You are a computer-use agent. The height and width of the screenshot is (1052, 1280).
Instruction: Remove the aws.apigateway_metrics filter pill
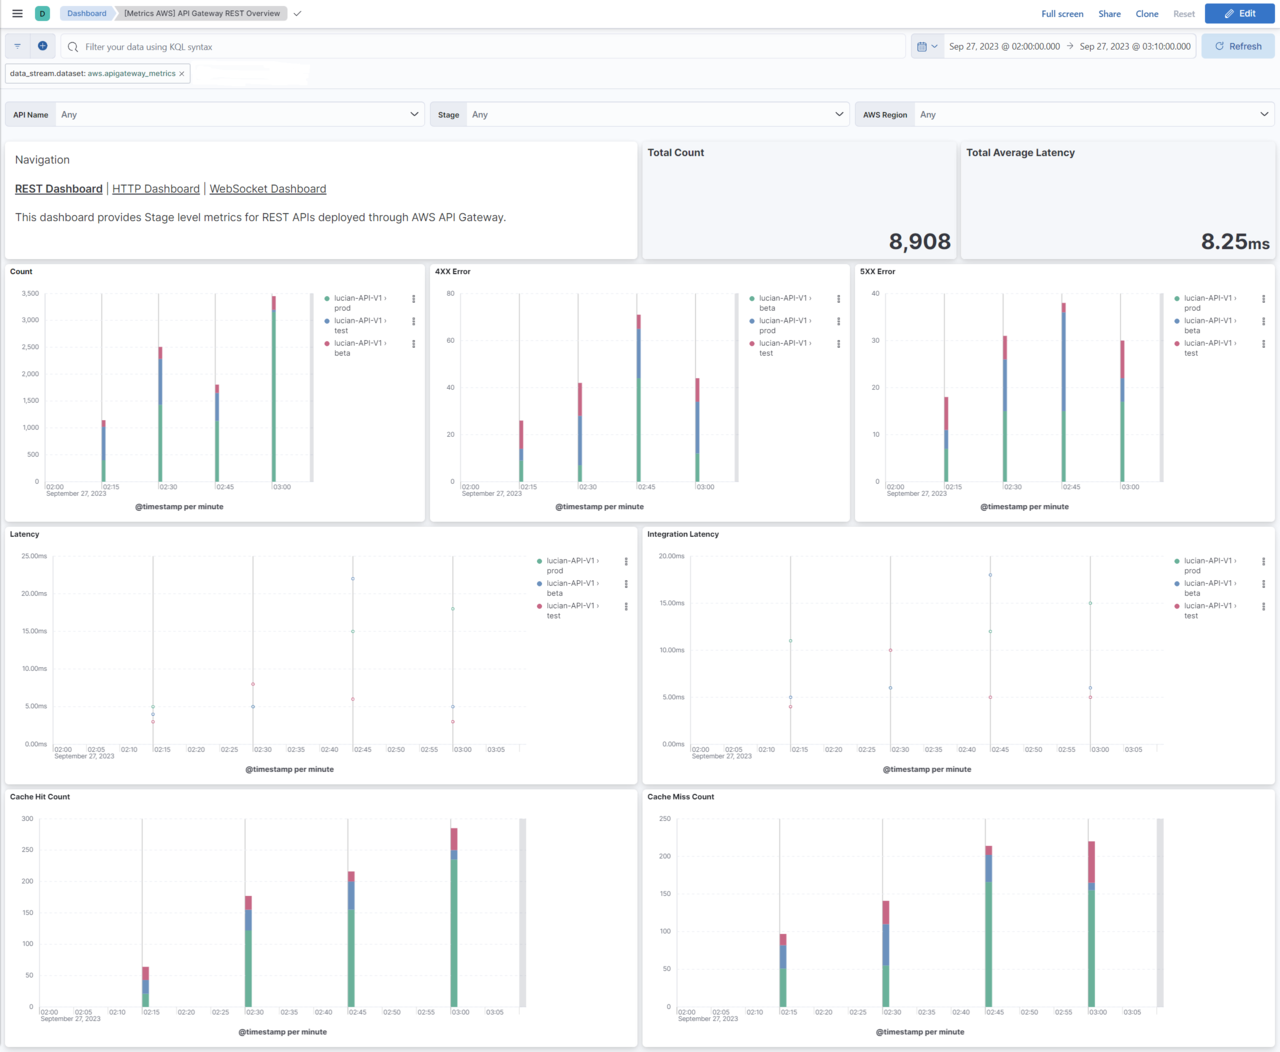pyautogui.click(x=181, y=73)
